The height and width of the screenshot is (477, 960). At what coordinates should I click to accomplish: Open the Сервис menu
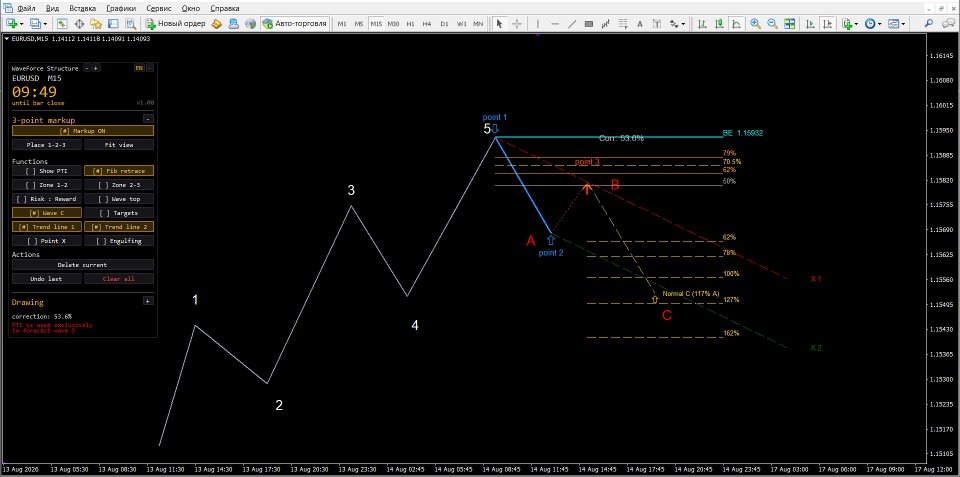click(159, 9)
